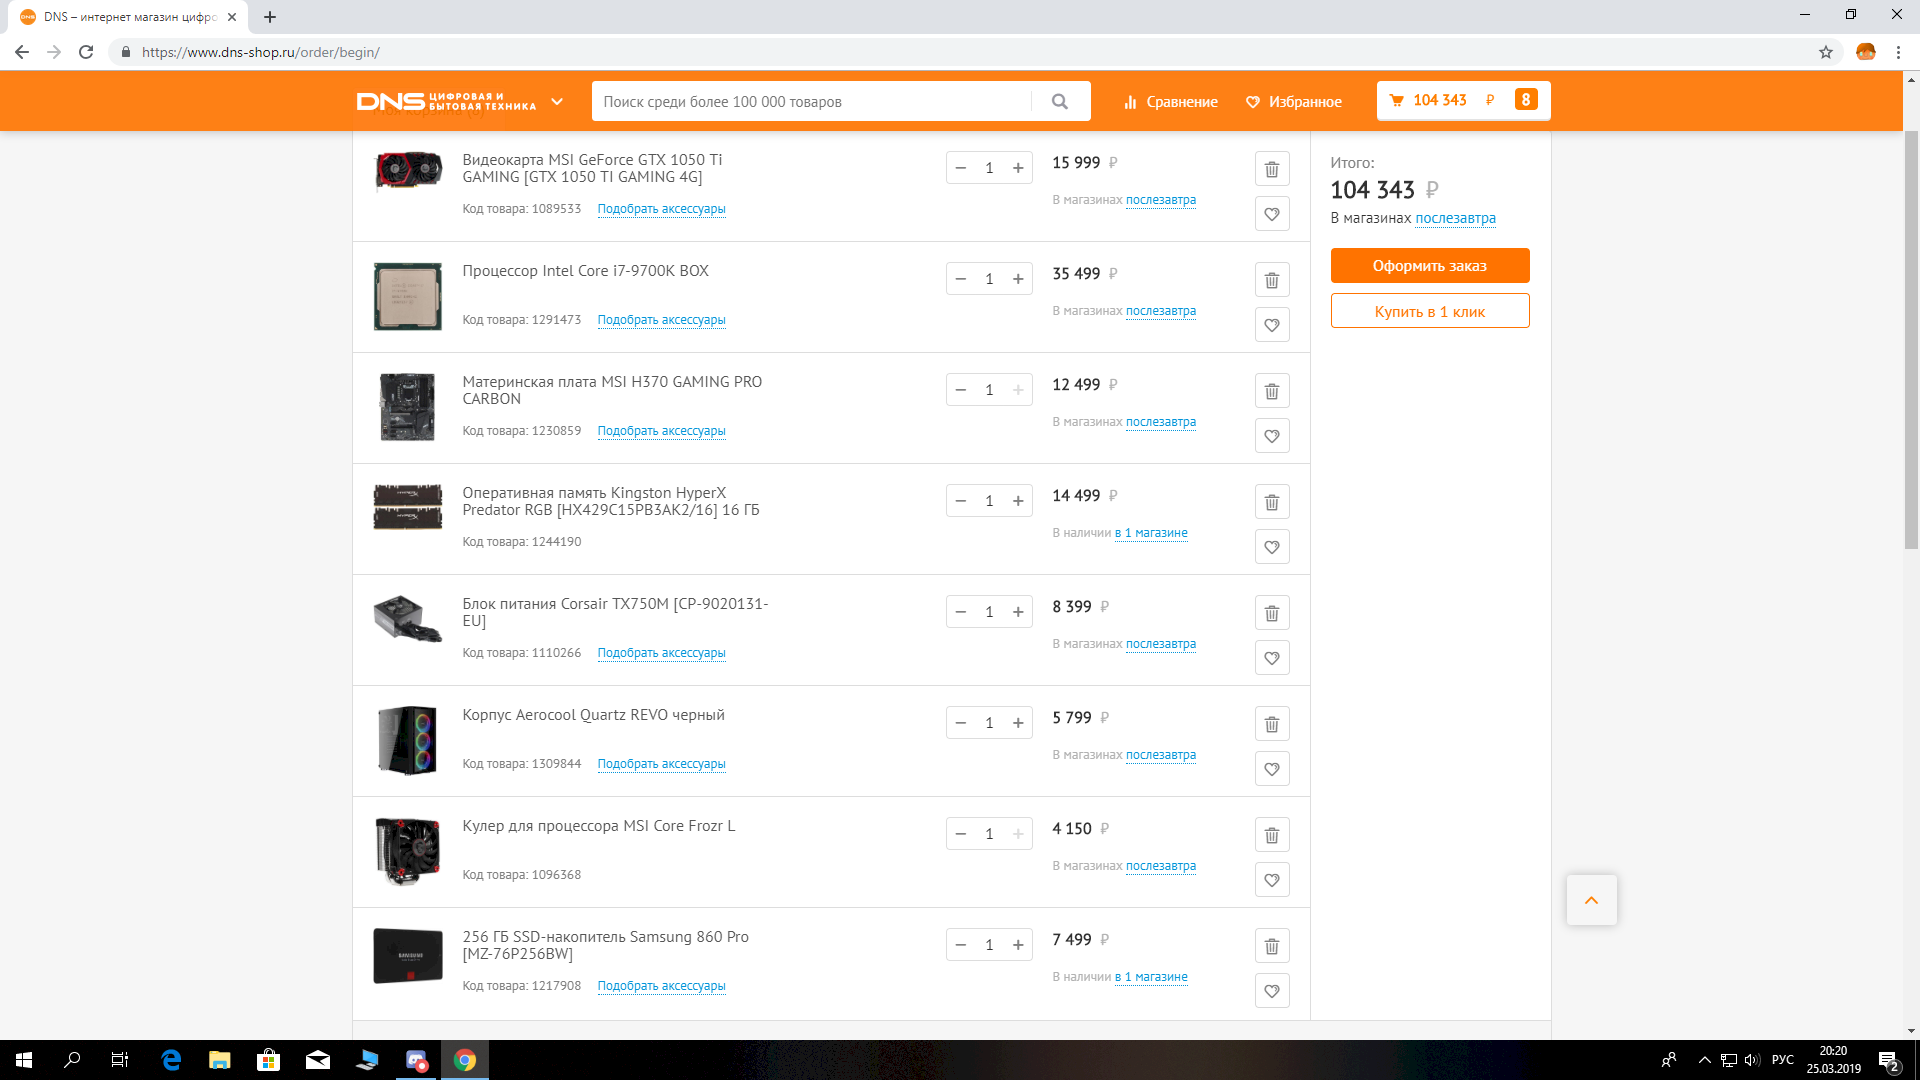Decrease quantity of Corsair TX750M power supply
This screenshot has height=1080, width=1920.
[961, 612]
